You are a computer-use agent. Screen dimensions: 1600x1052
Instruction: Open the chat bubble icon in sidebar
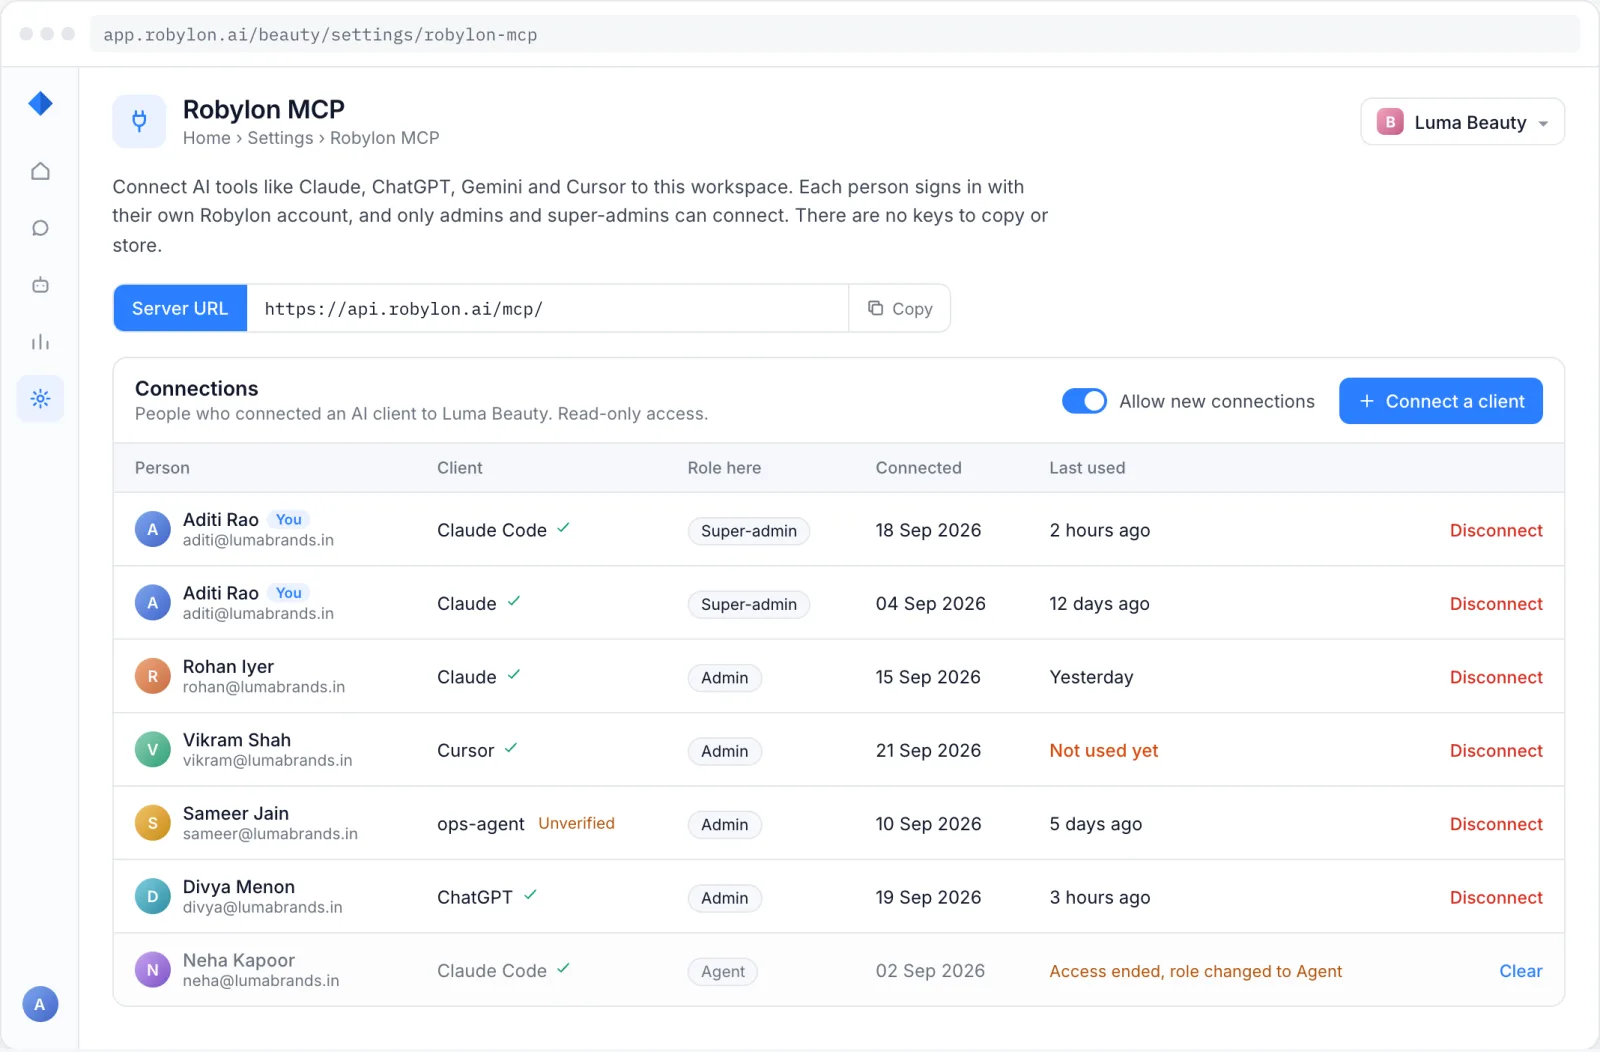click(x=40, y=228)
